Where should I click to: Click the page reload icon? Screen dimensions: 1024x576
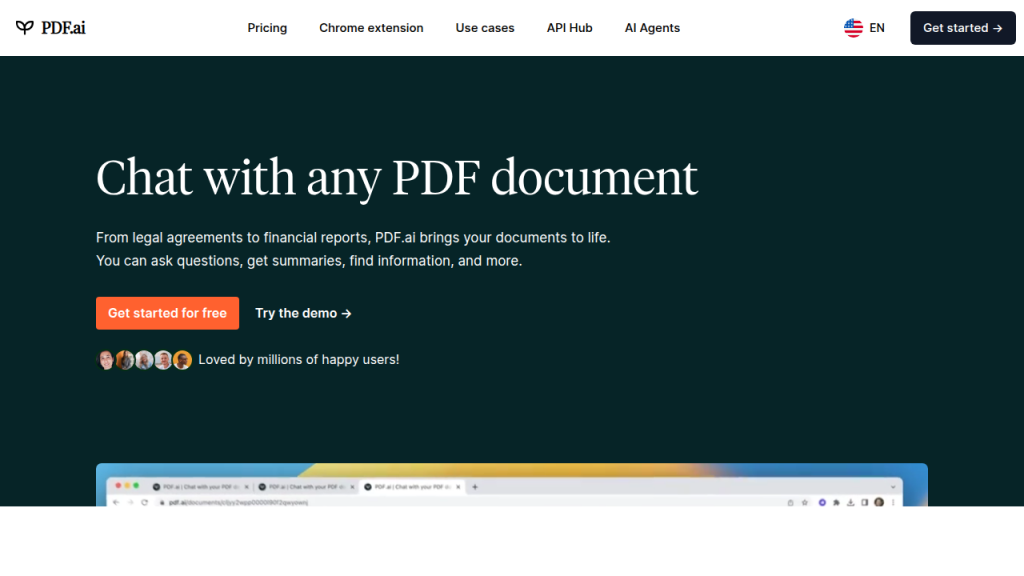pos(145,502)
